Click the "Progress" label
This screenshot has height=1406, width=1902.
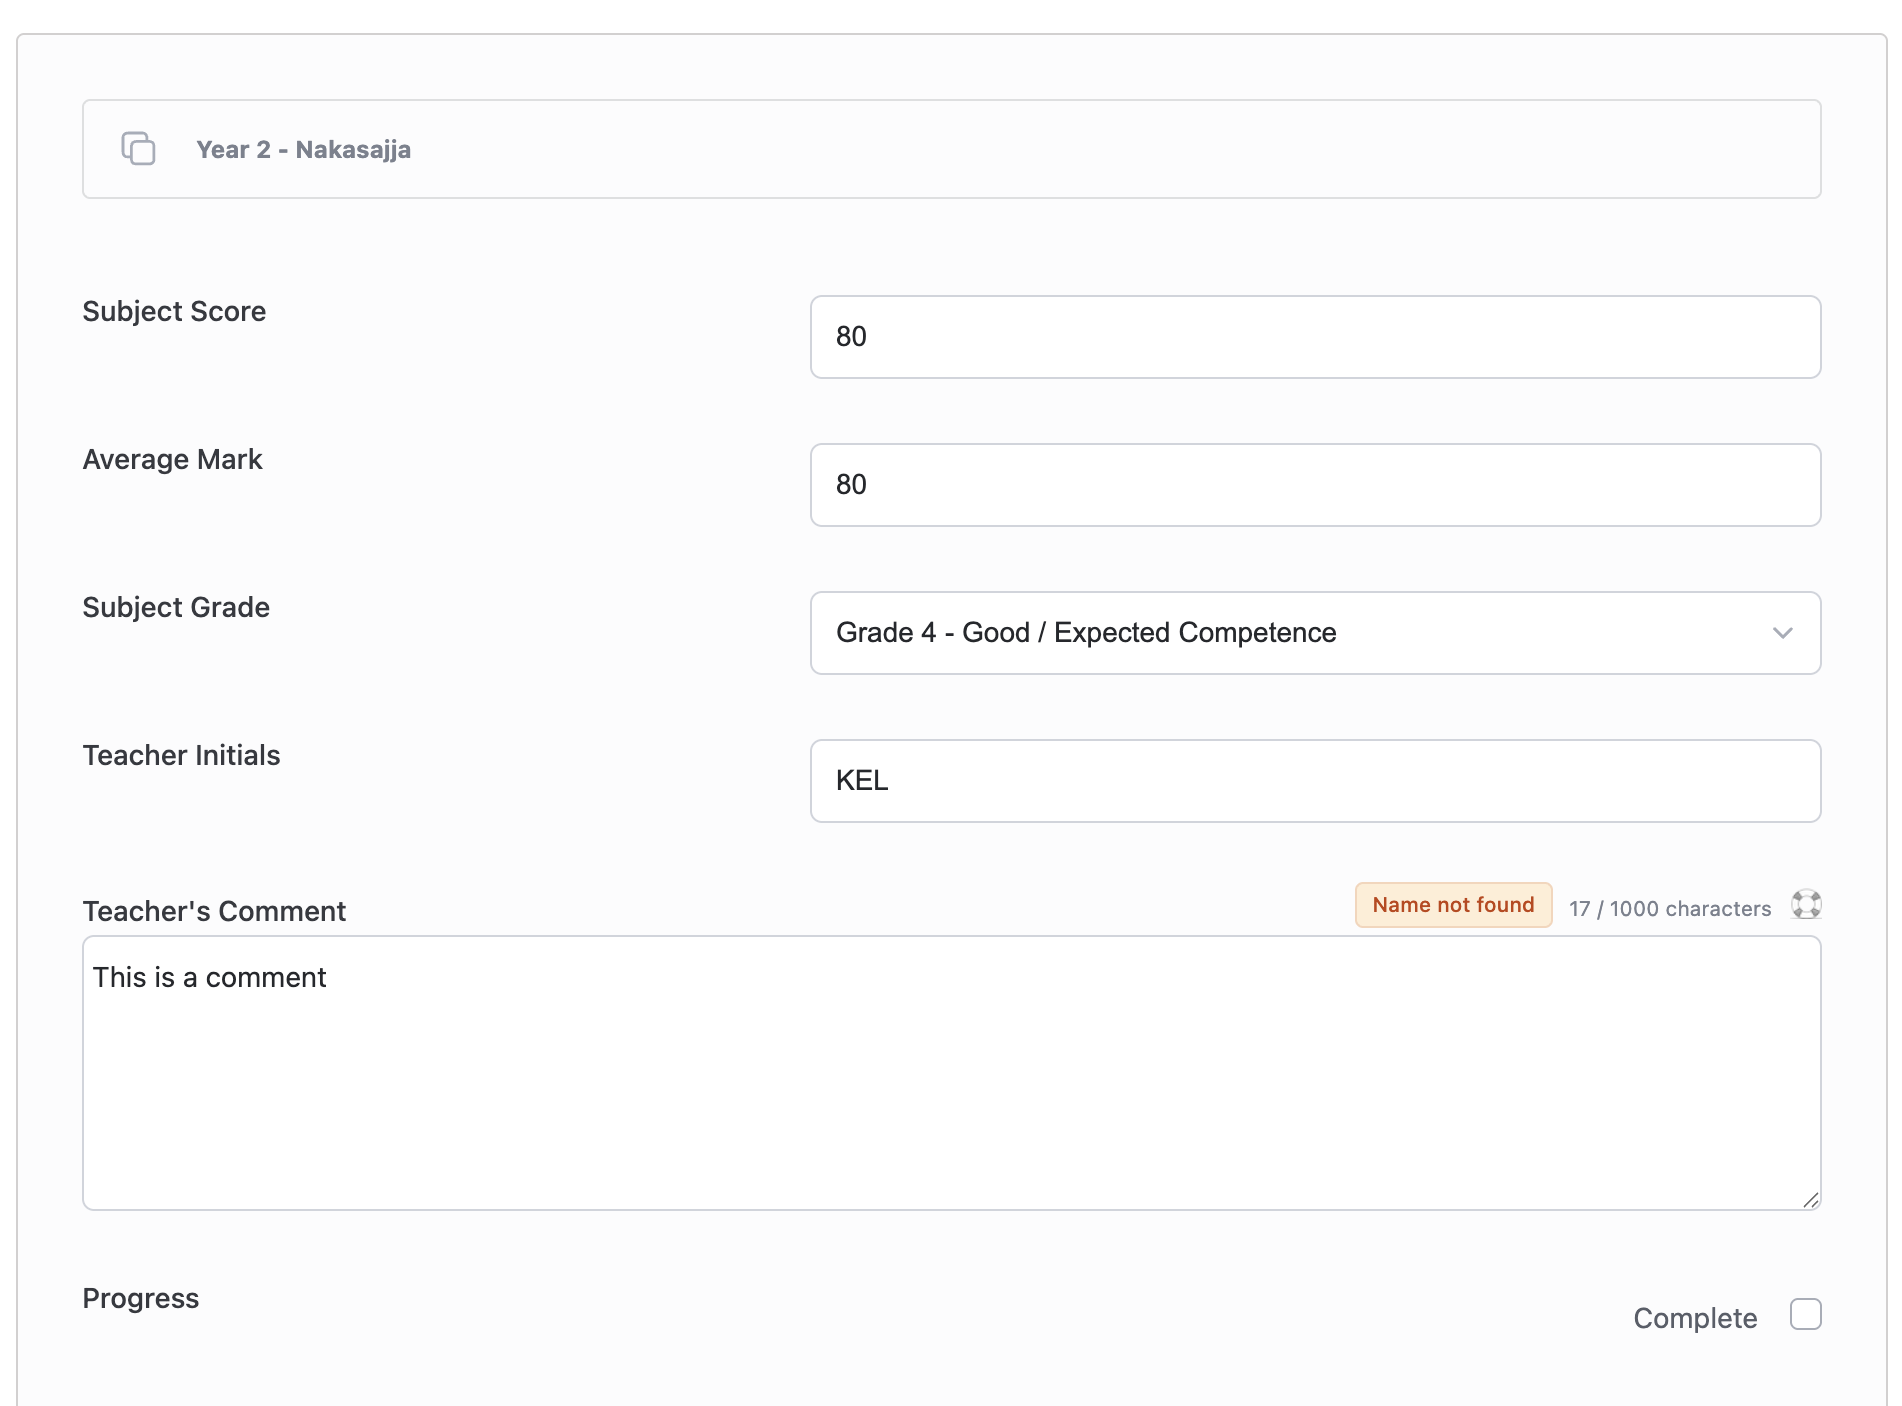coord(141,1298)
